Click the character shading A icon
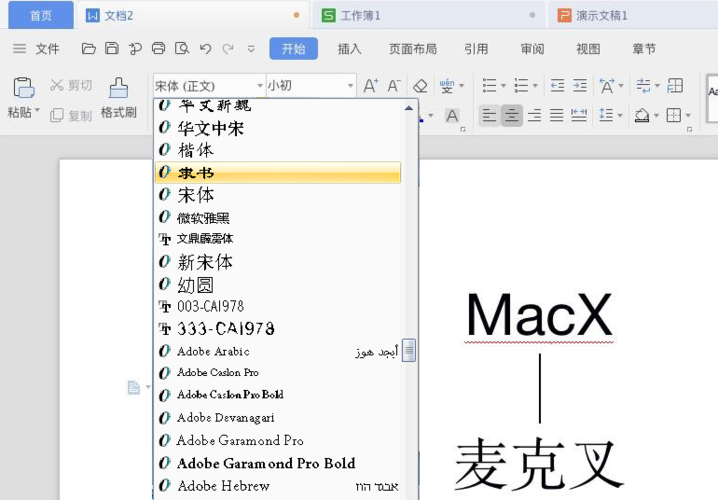This screenshot has height=500, width=718. tap(452, 115)
